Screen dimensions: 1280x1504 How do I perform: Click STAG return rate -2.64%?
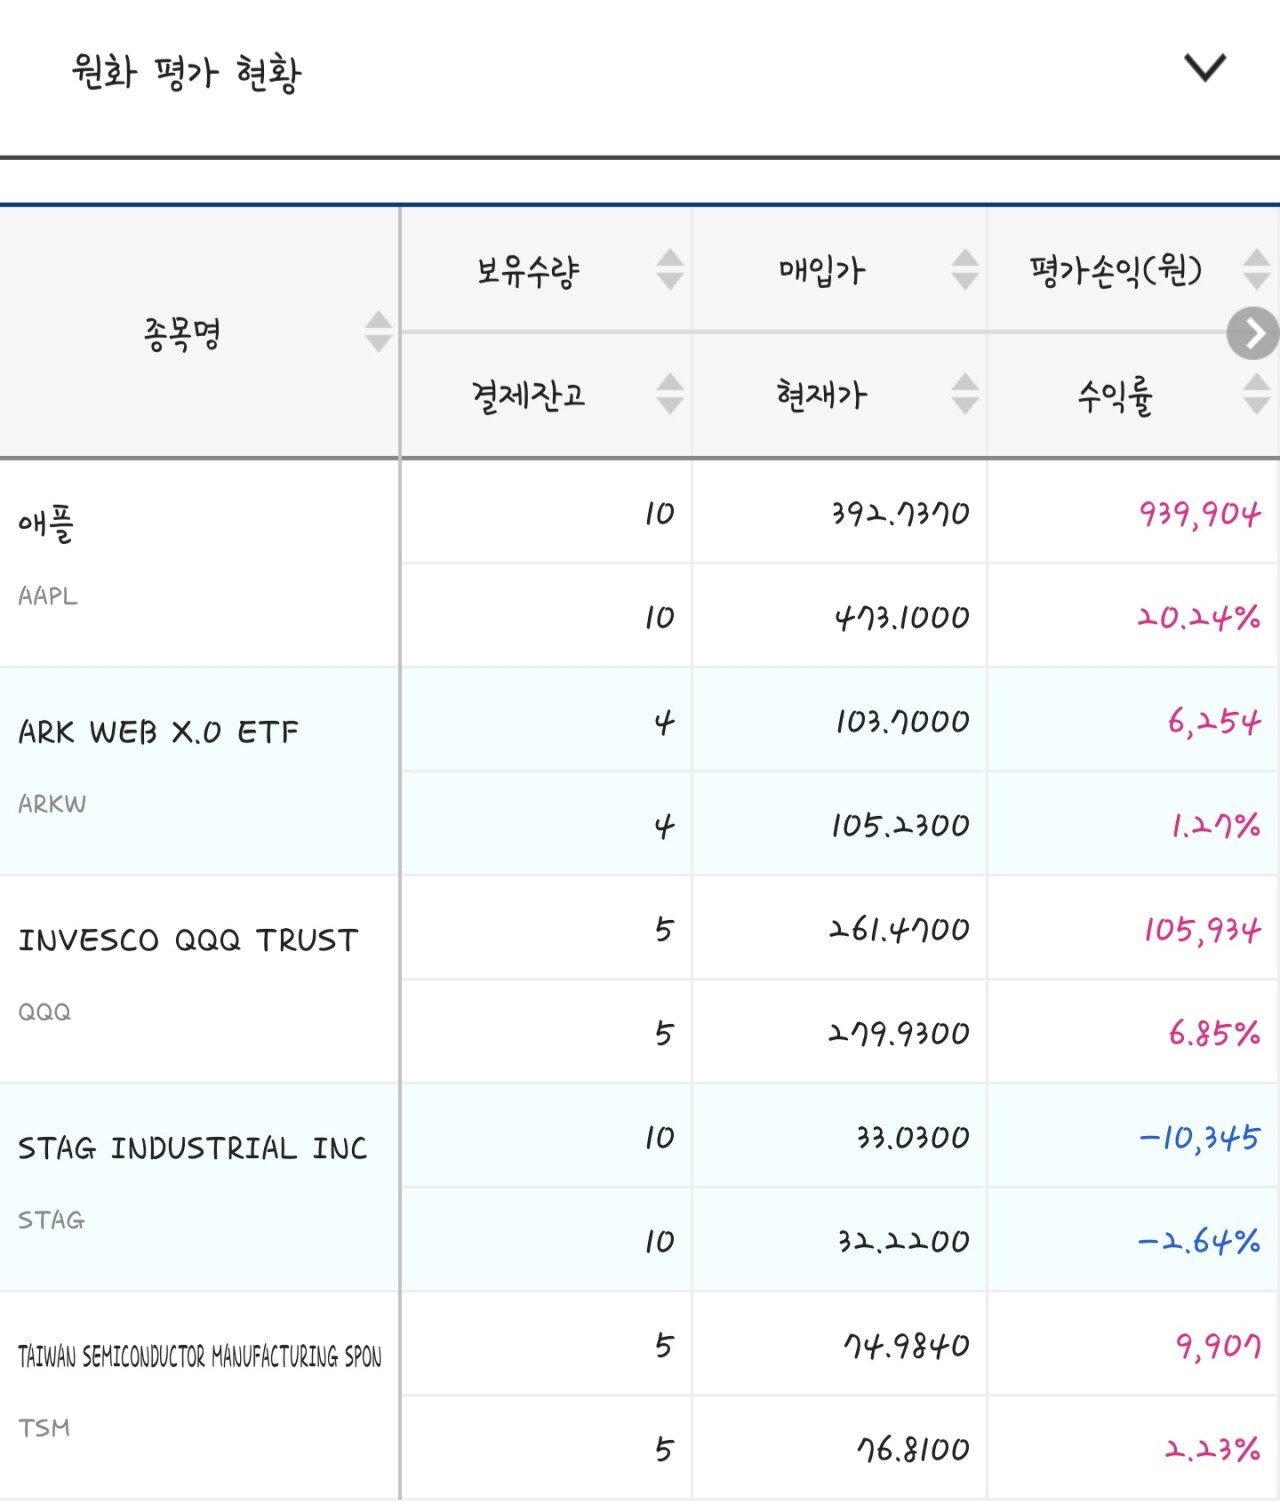[1198, 1242]
